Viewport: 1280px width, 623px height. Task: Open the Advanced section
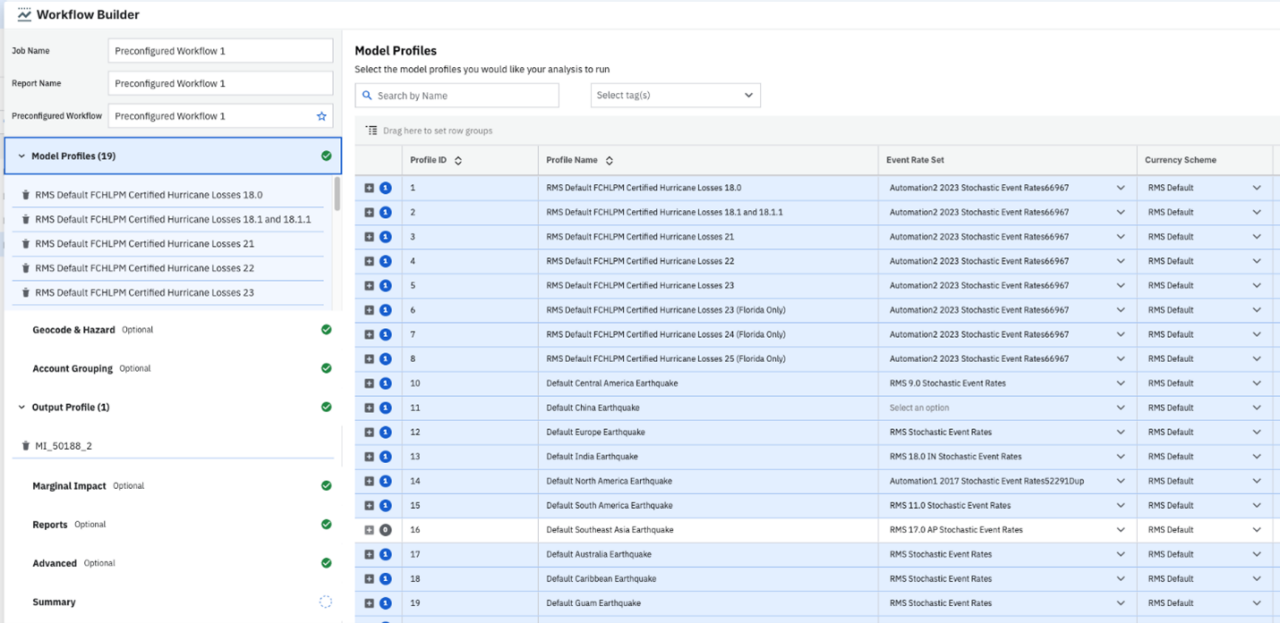(x=53, y=562)
